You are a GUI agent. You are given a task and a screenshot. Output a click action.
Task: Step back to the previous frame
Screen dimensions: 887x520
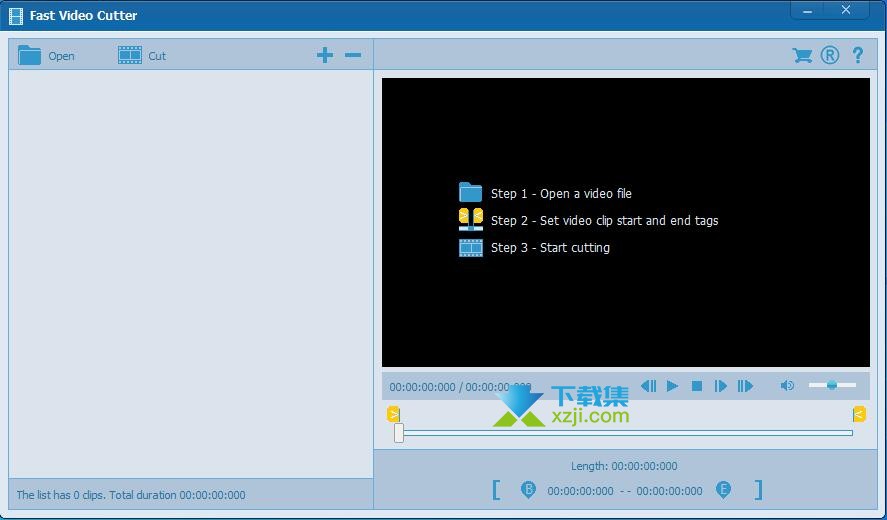pyautogui.click(x=648, y=386)
